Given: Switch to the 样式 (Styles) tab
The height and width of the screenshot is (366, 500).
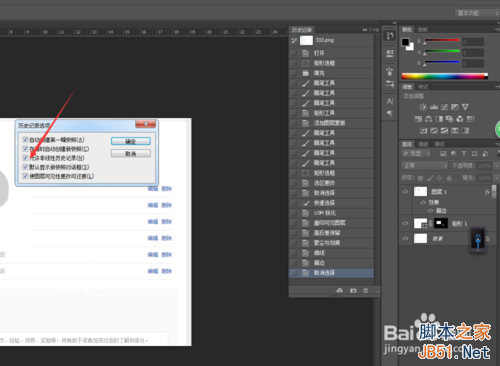Looking at the screenshot, I should tap(423, 87).
